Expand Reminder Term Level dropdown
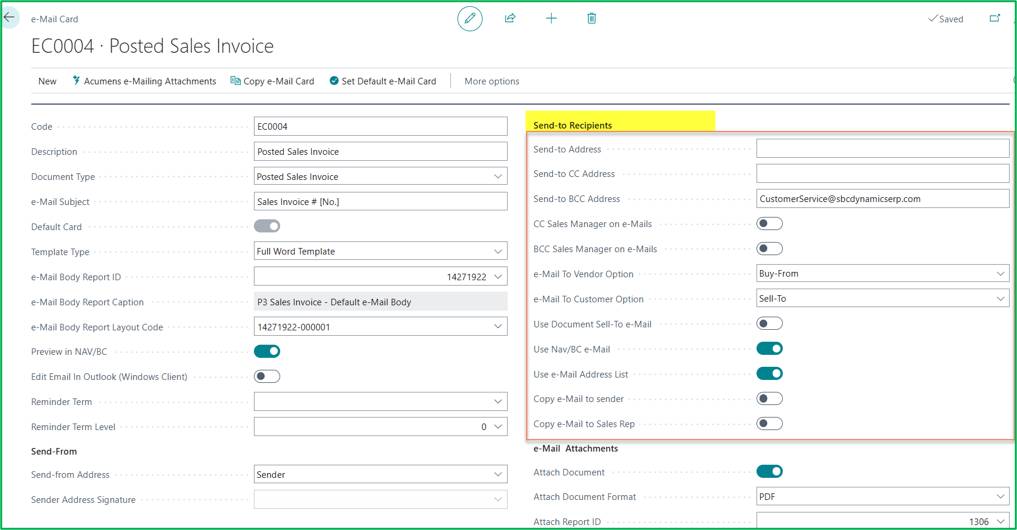1017x530 pixels. [497, 427]
